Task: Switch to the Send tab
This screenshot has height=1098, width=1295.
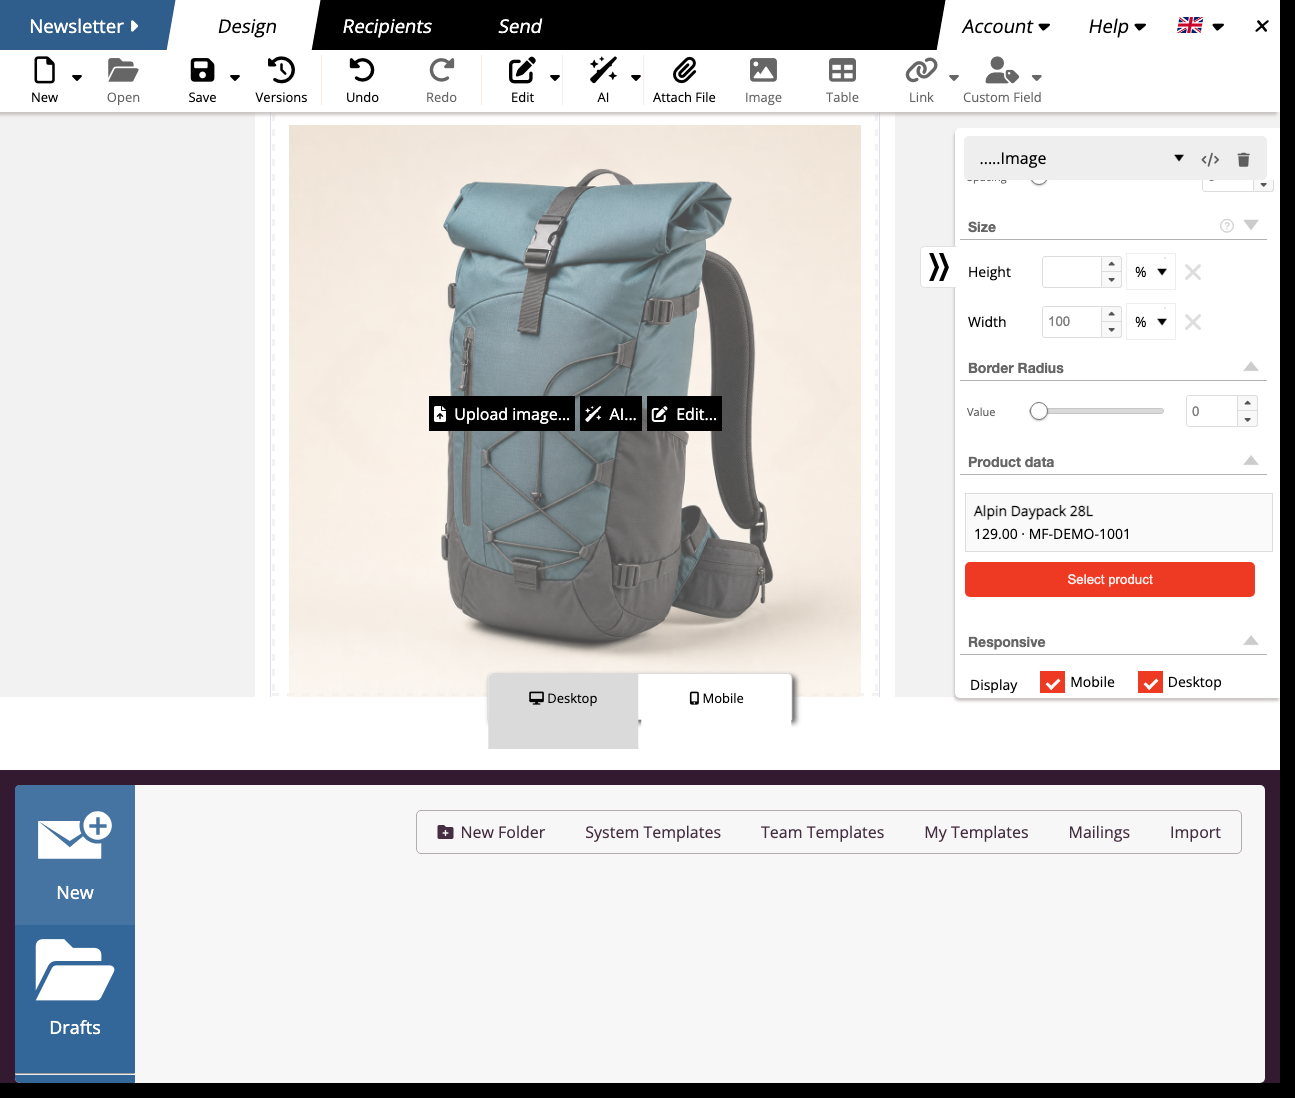Action: [520, 26]
